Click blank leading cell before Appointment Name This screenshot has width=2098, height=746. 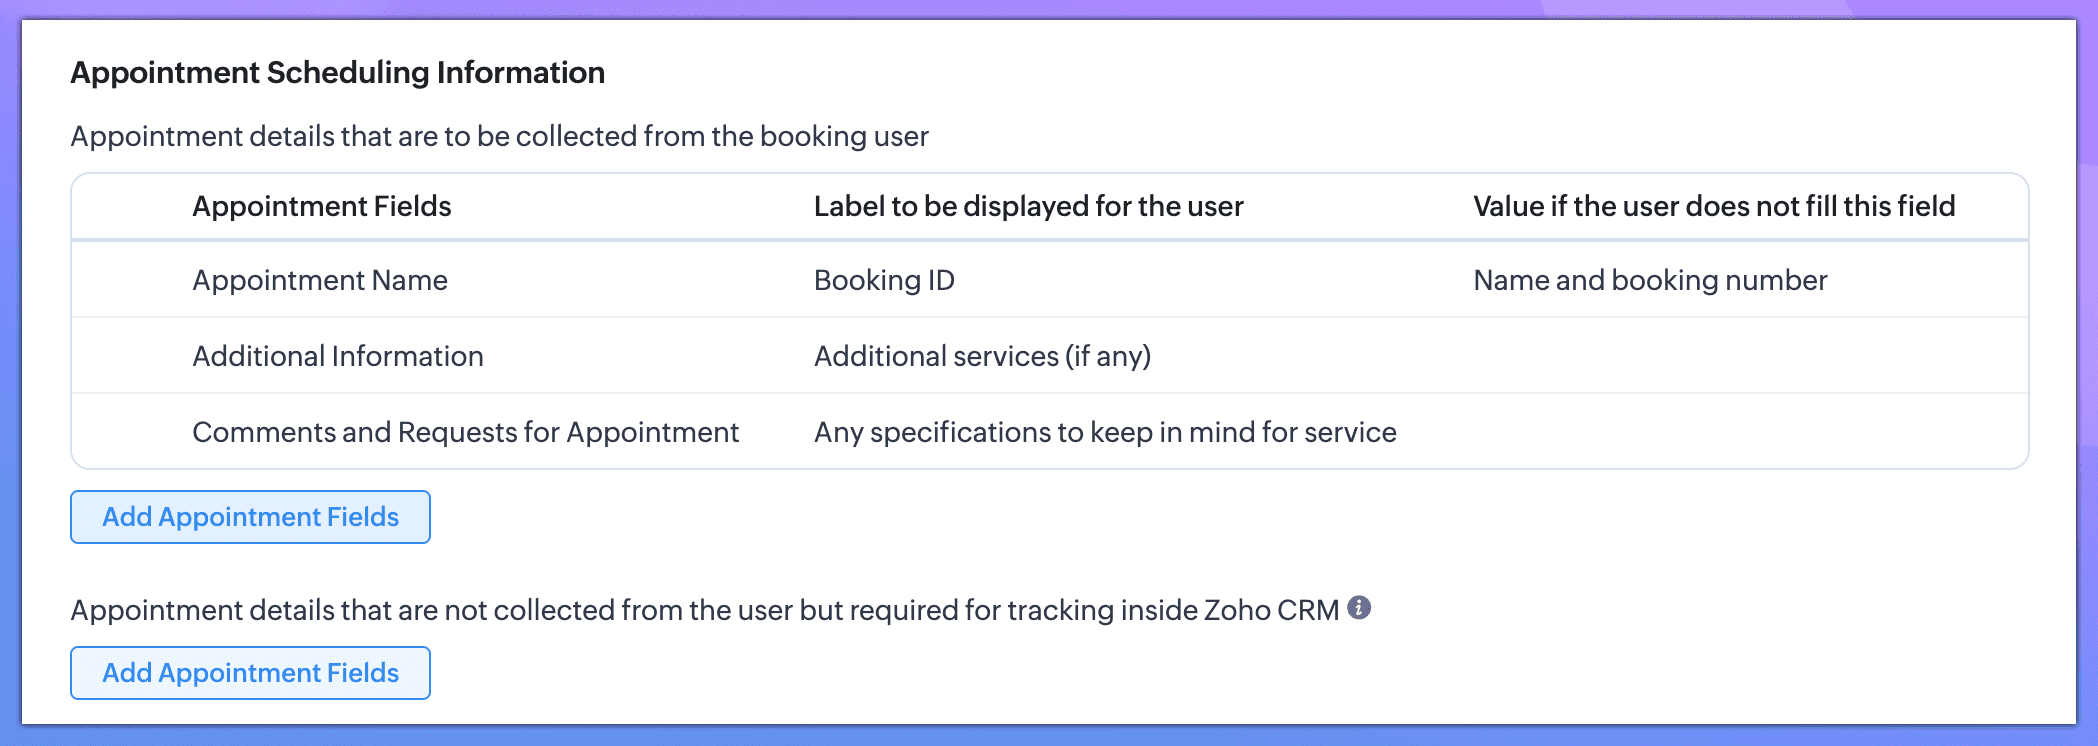pyautogui.click(x=130, y=280)
